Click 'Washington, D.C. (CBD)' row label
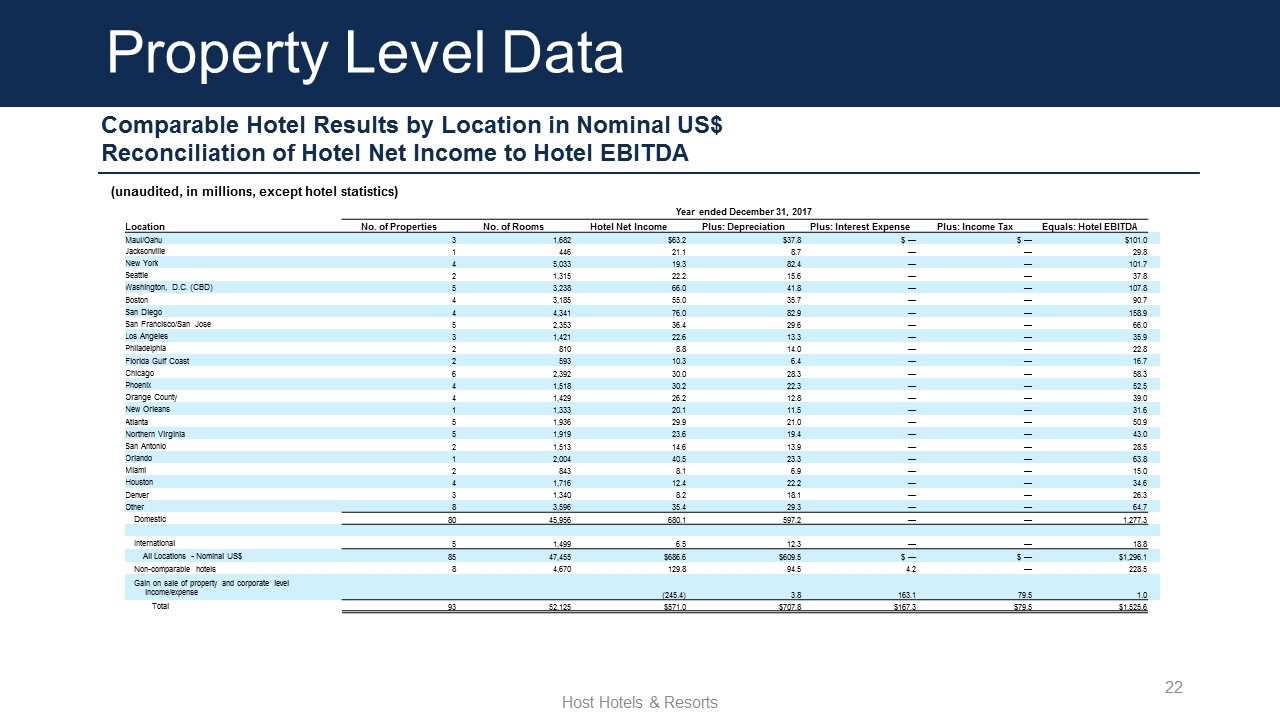The height and width of the screenshot is (720, 1280). 168,287
